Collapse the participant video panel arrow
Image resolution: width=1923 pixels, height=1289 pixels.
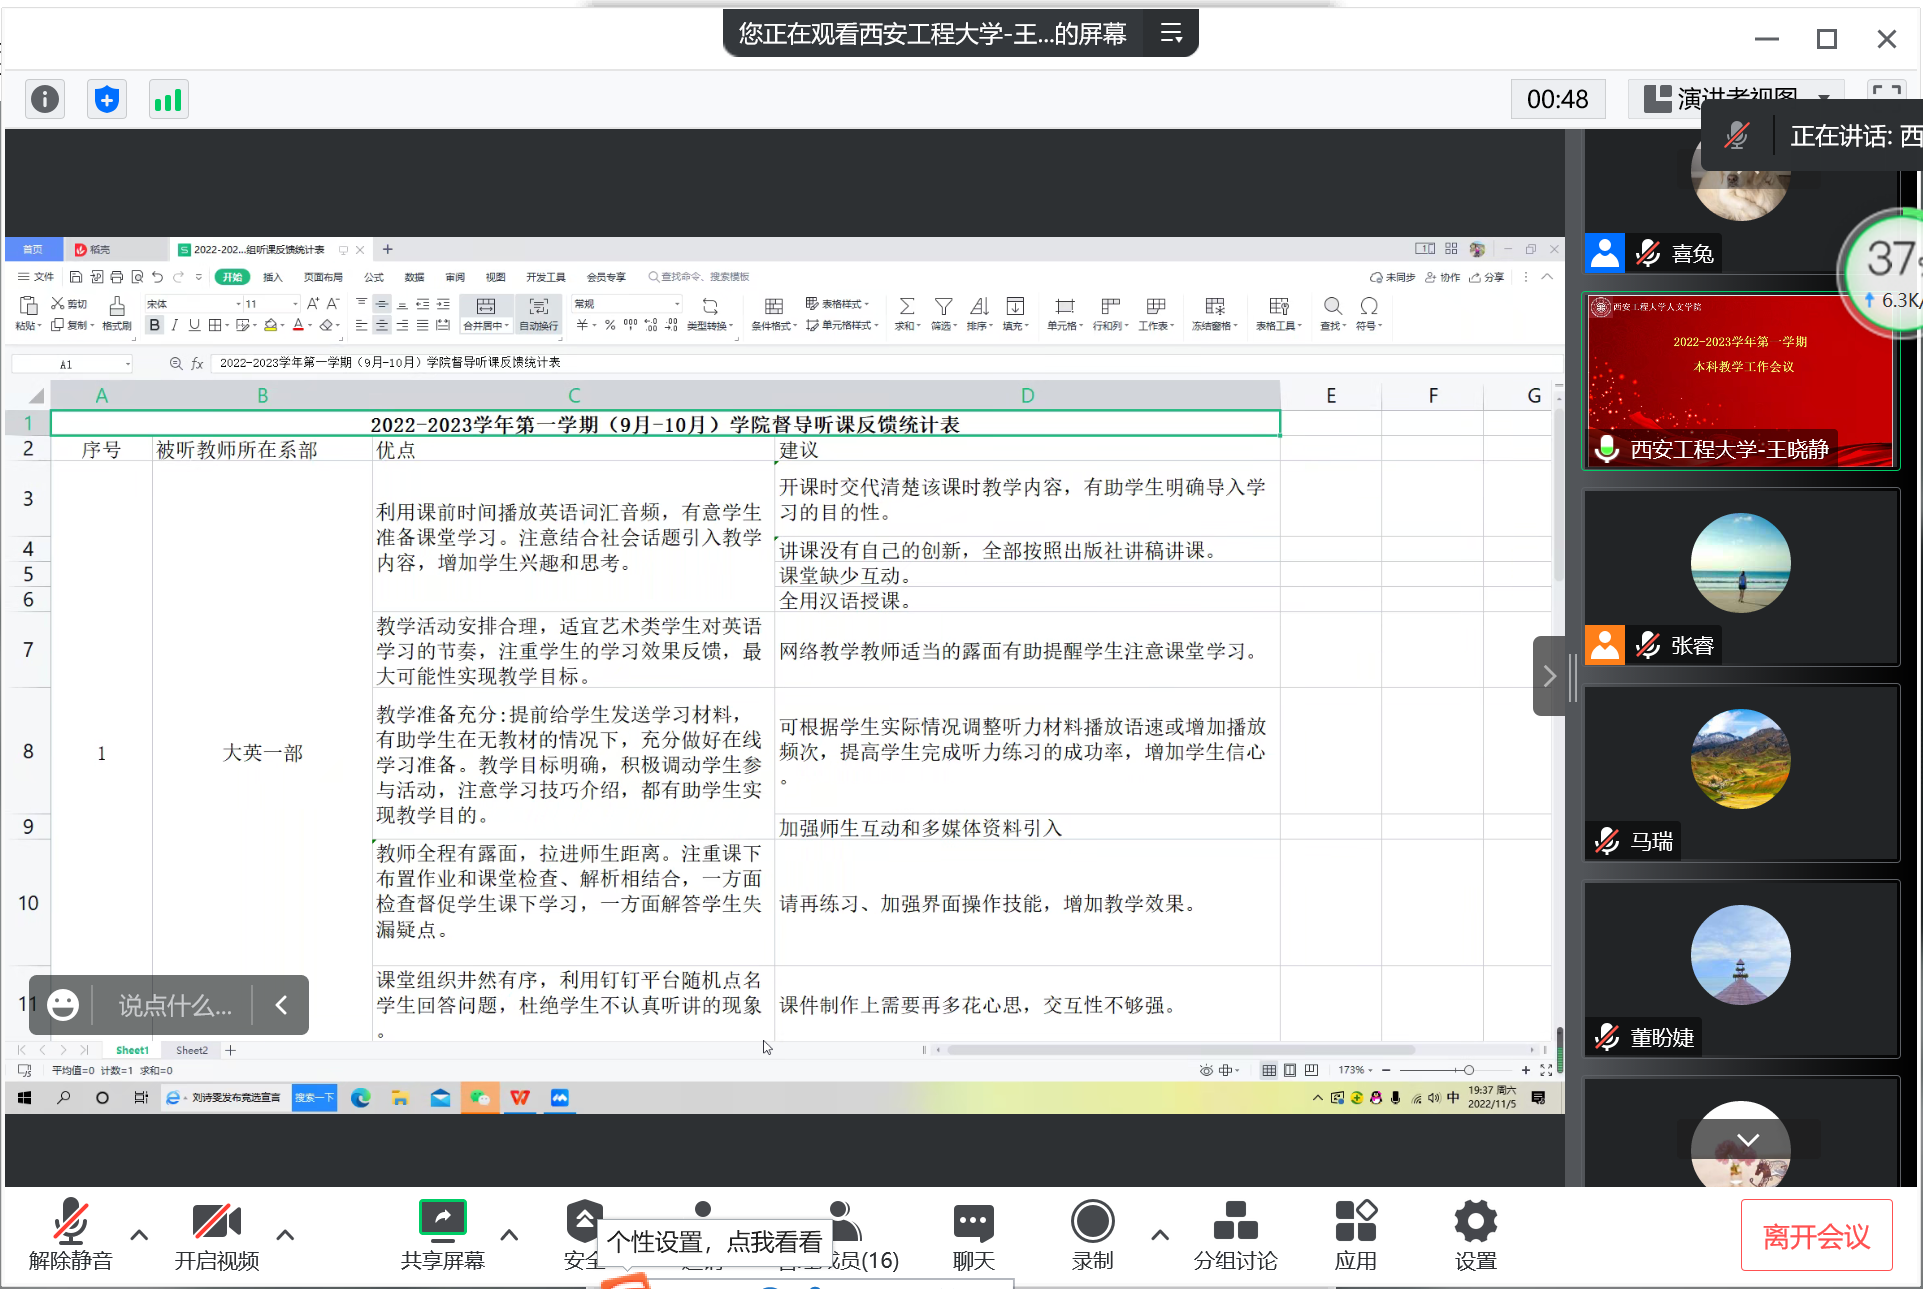(1549, 676)
